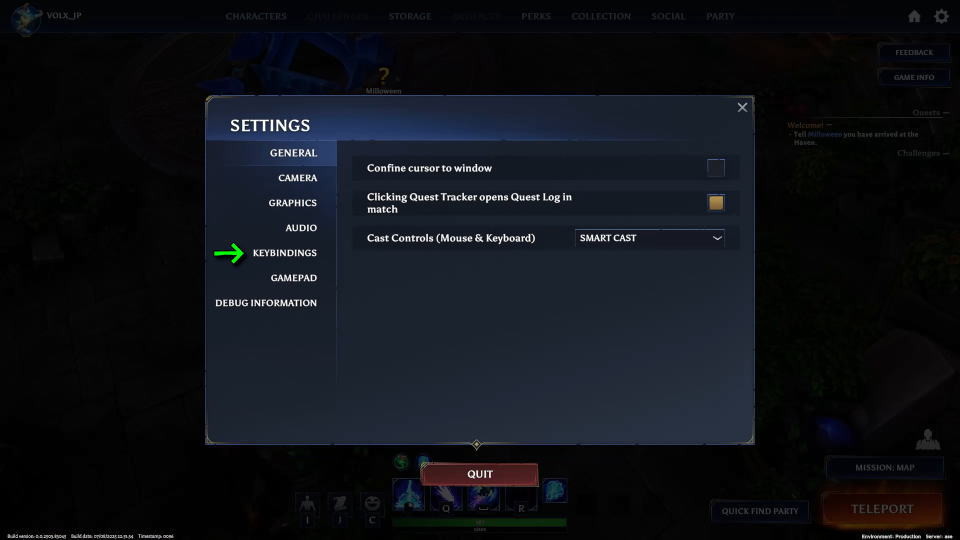
Task: Click the emote smiley icon bound to C
Action: [x=372, y=504]
